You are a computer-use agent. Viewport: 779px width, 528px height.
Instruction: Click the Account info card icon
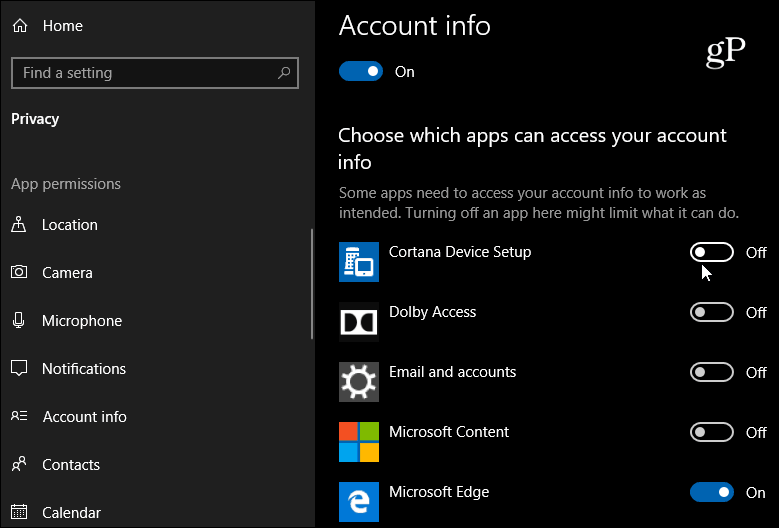[x=19, y=416]
